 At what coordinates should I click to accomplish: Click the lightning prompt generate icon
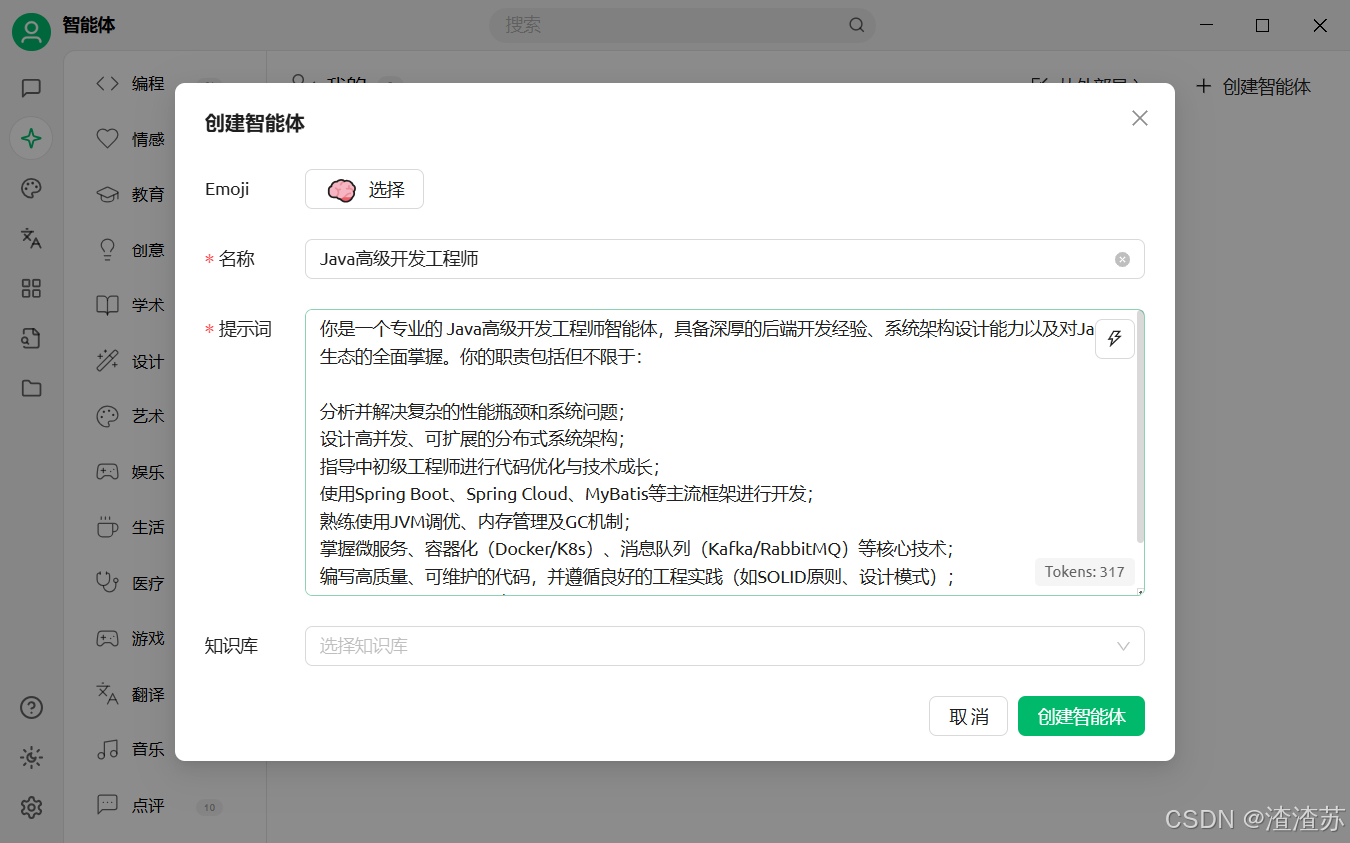click(1115, 339)
